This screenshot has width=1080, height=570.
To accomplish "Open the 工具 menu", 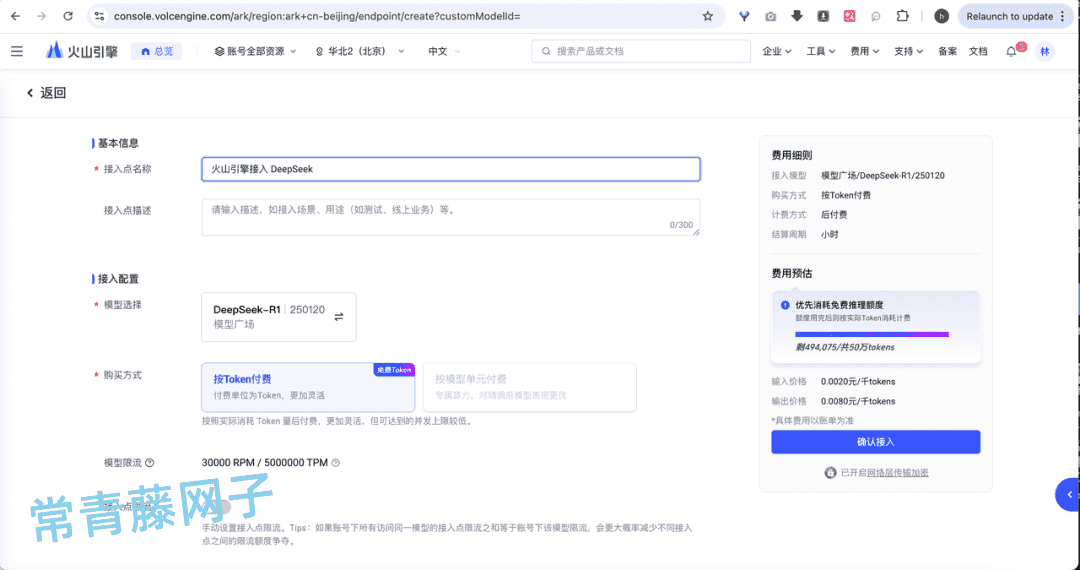I will coord(821,51).
